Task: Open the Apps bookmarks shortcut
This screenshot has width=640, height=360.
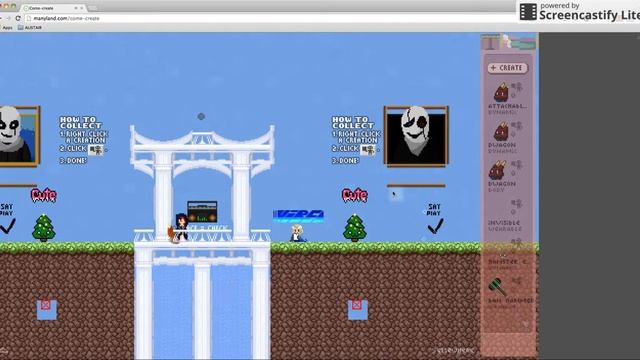Action: point(6,28)
